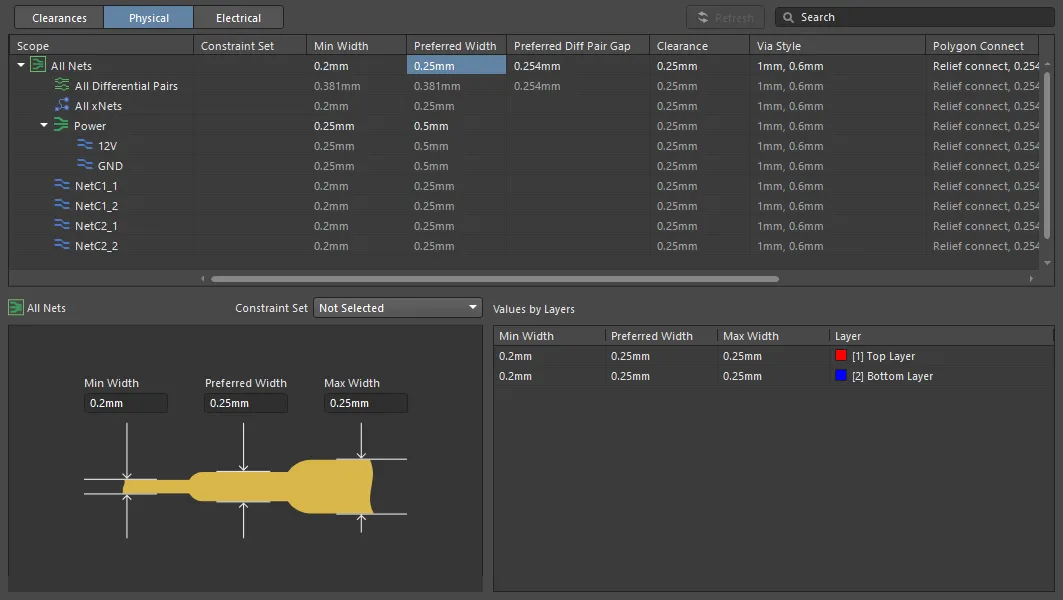
Task: Click the Min Width cell for All Differential Pairs
Action: [x=356, y=86]
